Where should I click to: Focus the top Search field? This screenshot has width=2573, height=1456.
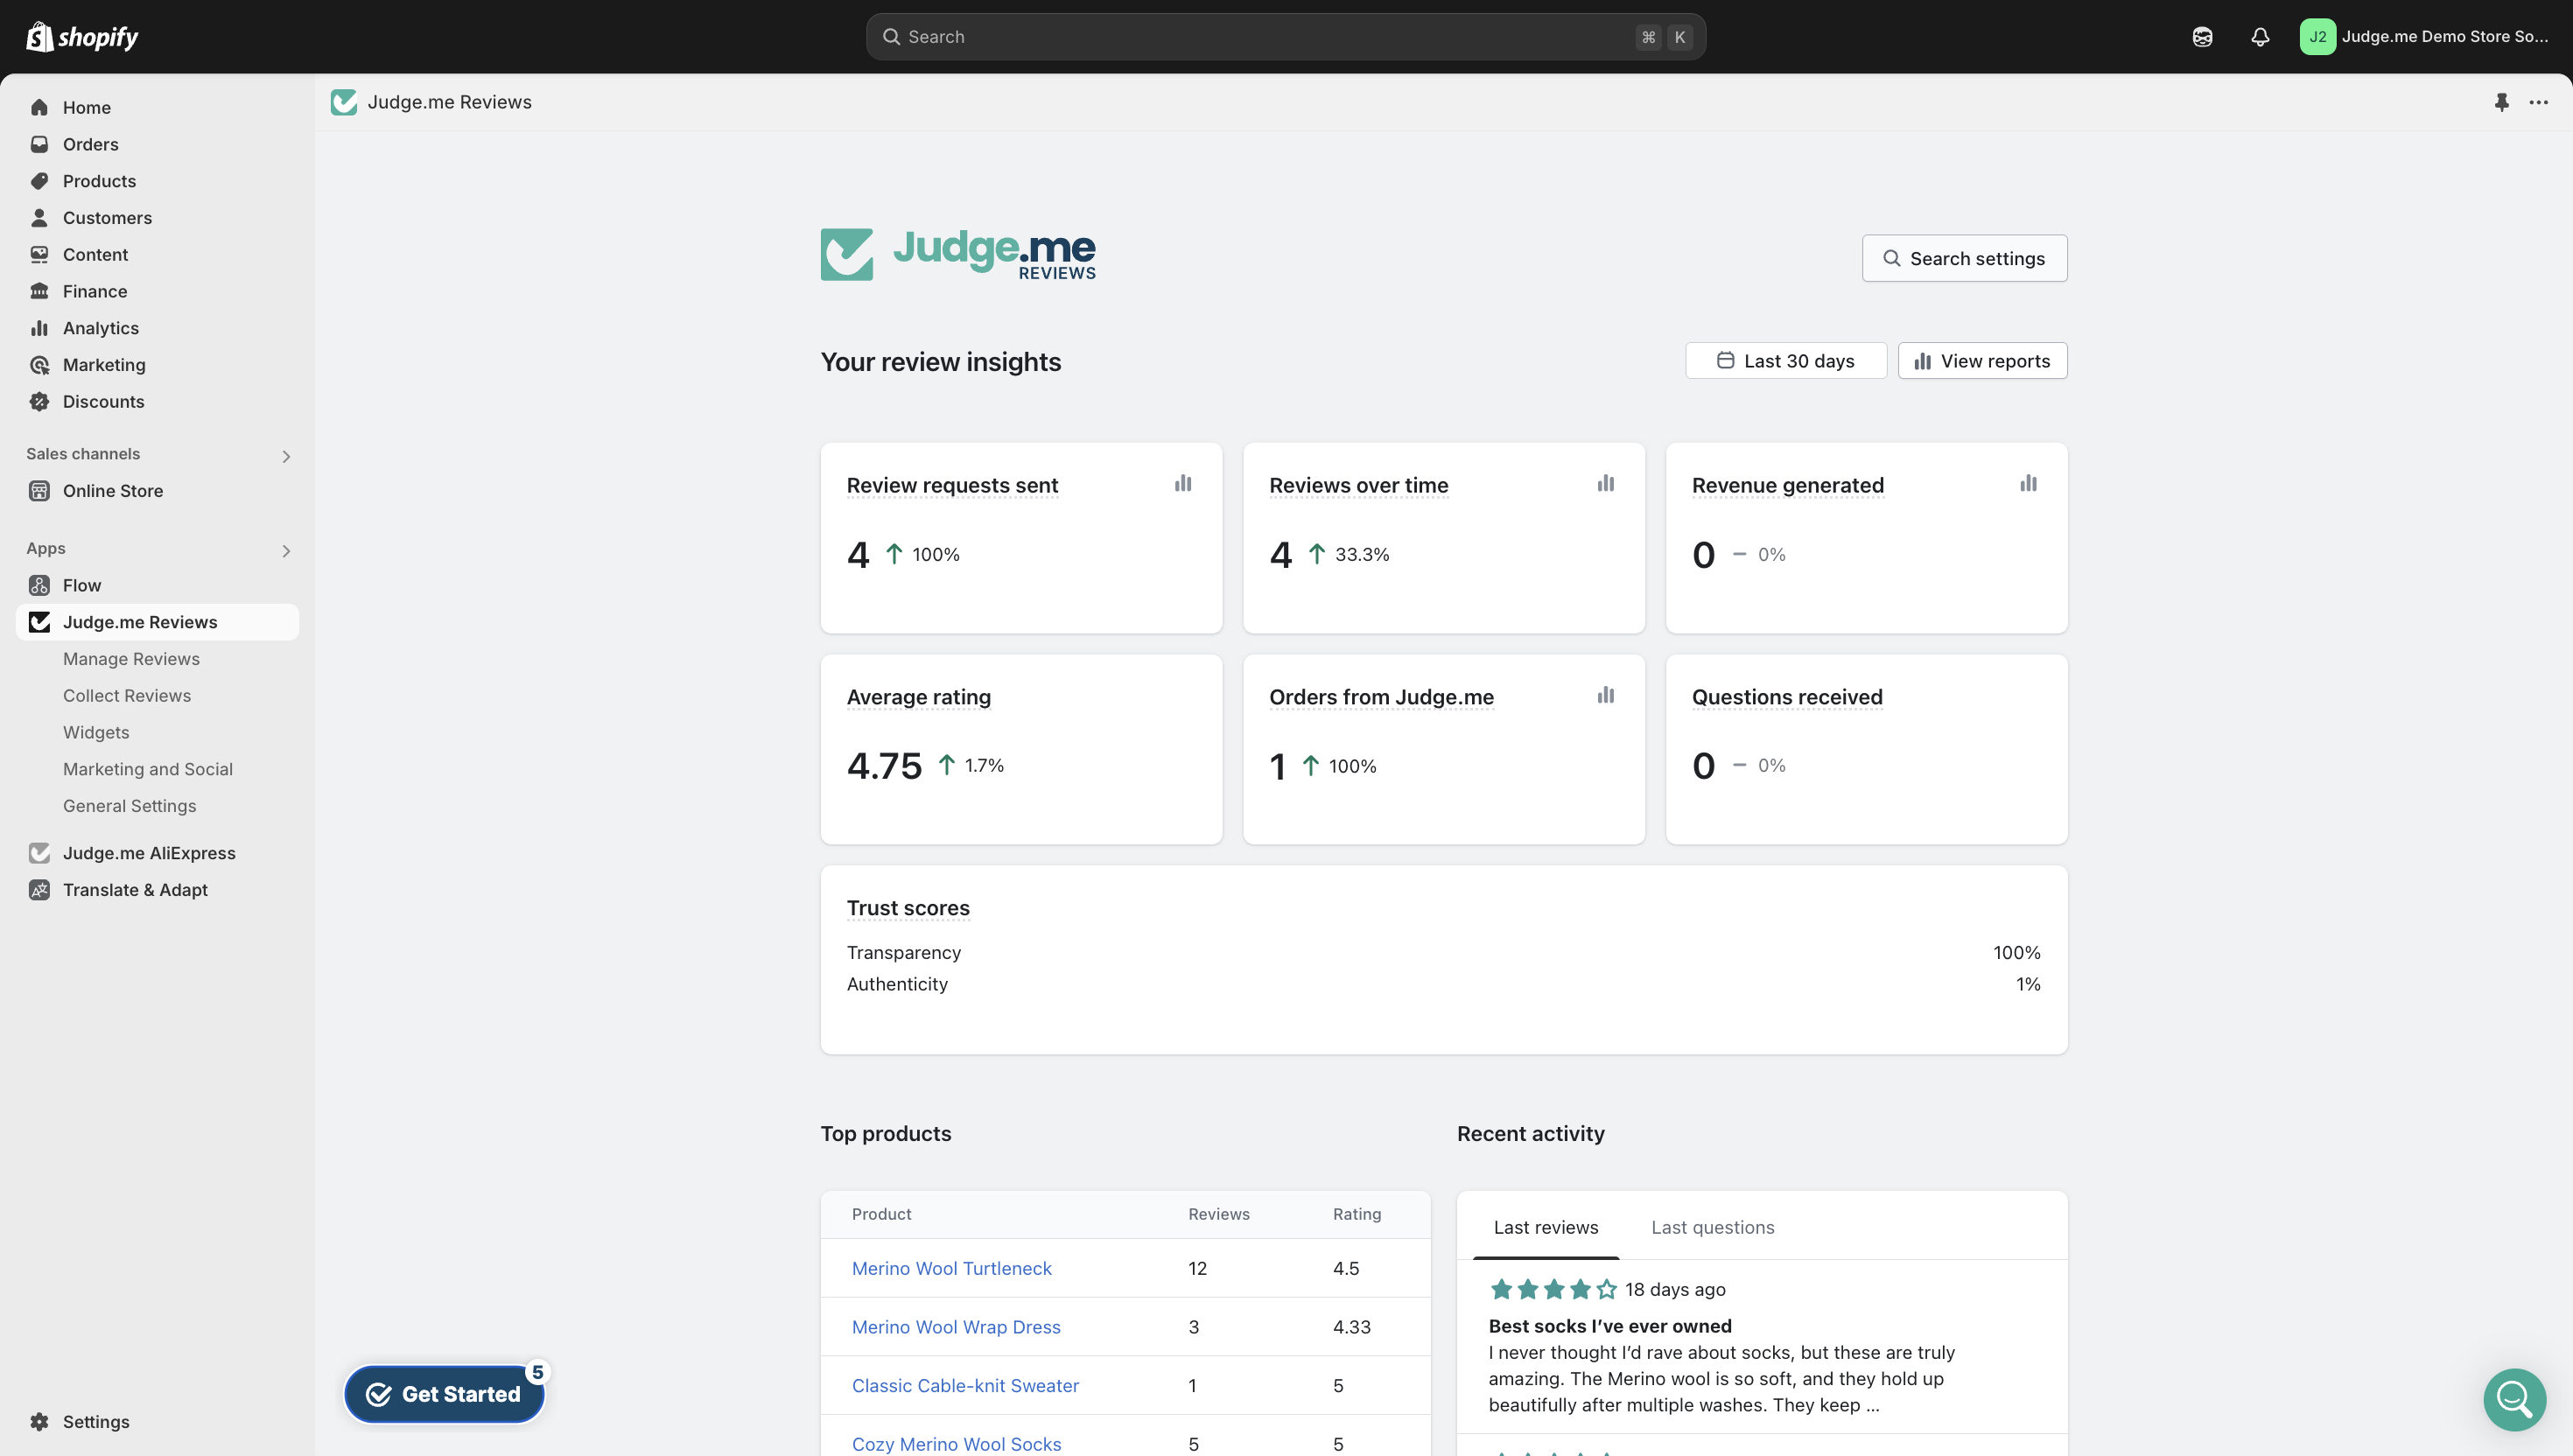point(1285,37)
